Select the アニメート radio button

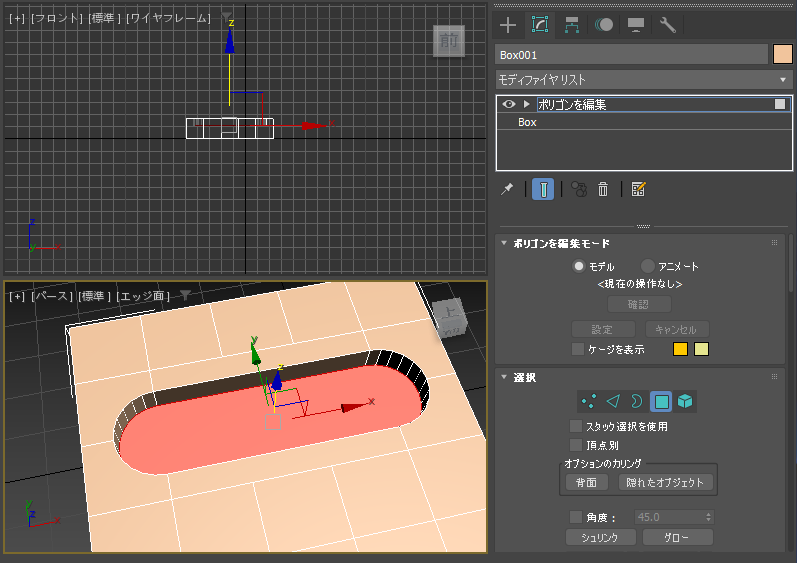(x=648, y=266)
